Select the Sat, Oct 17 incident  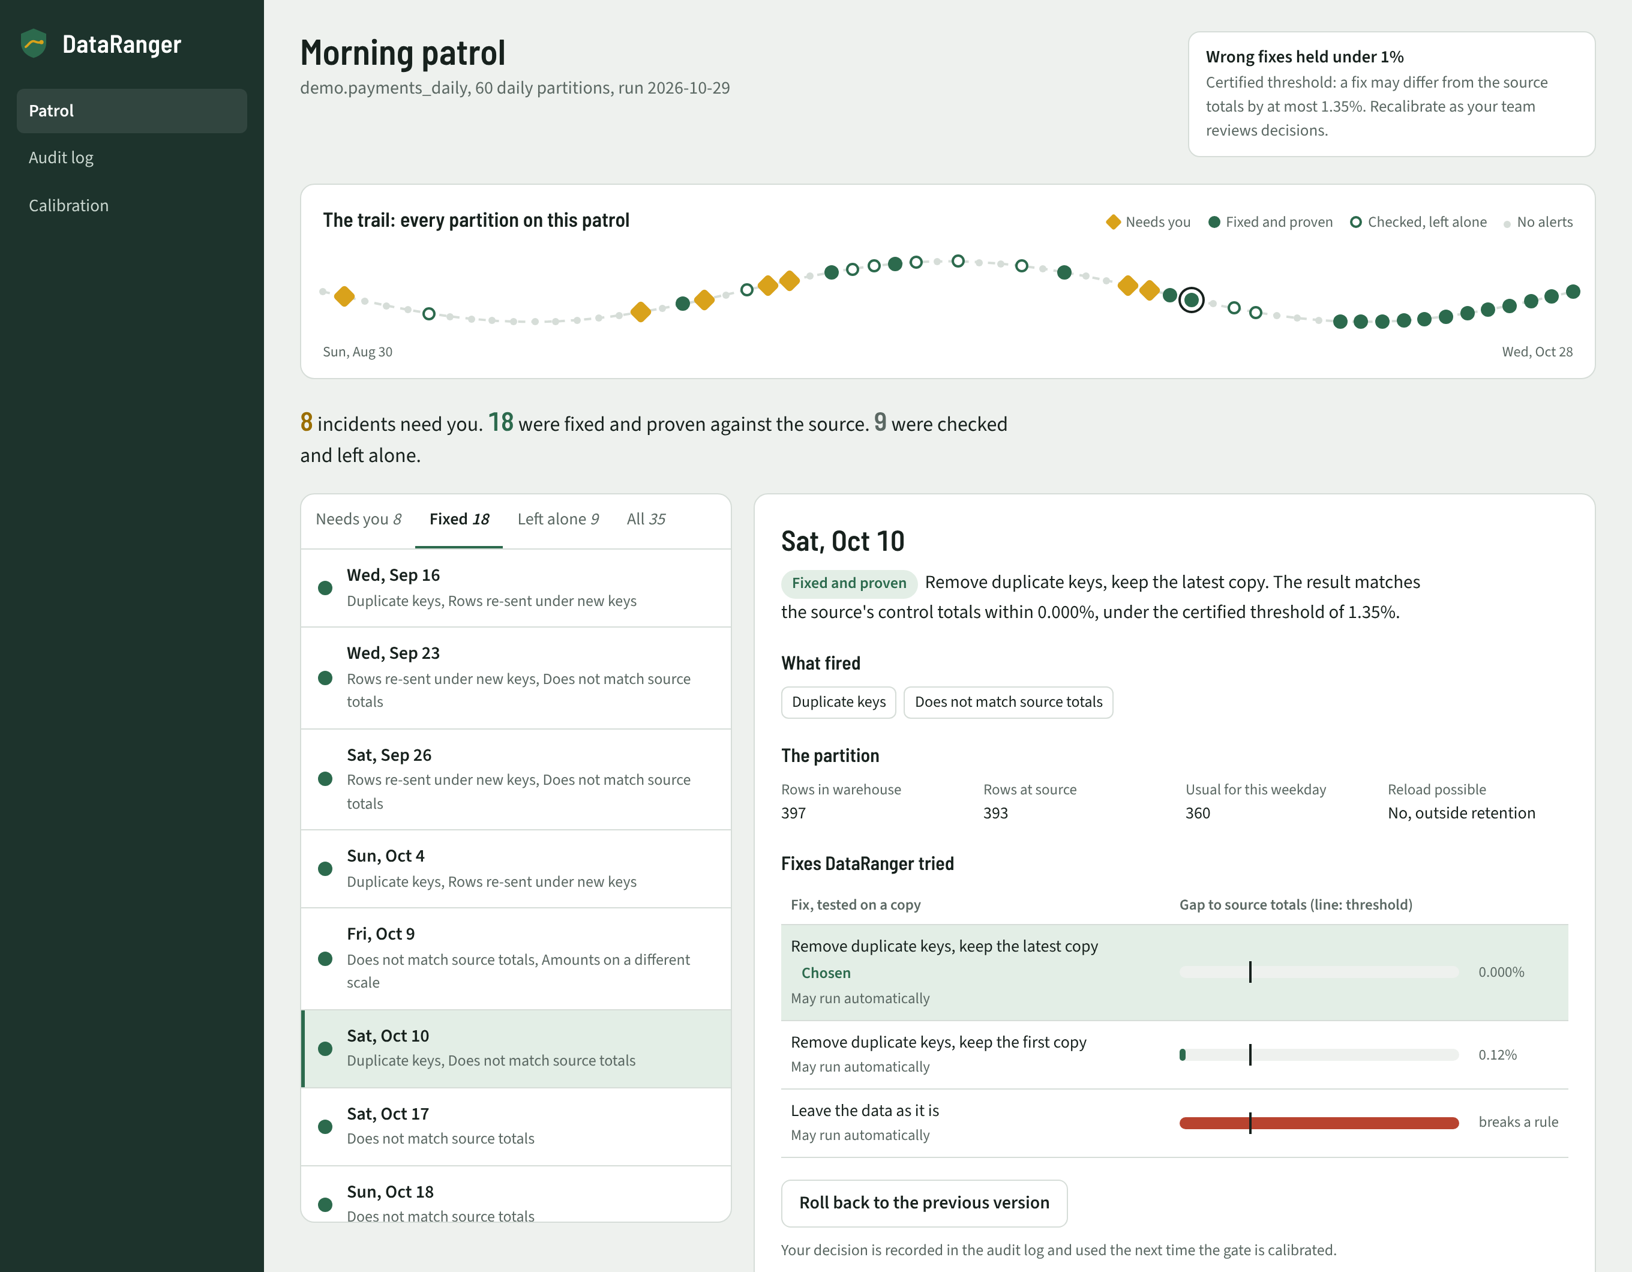516,1126
